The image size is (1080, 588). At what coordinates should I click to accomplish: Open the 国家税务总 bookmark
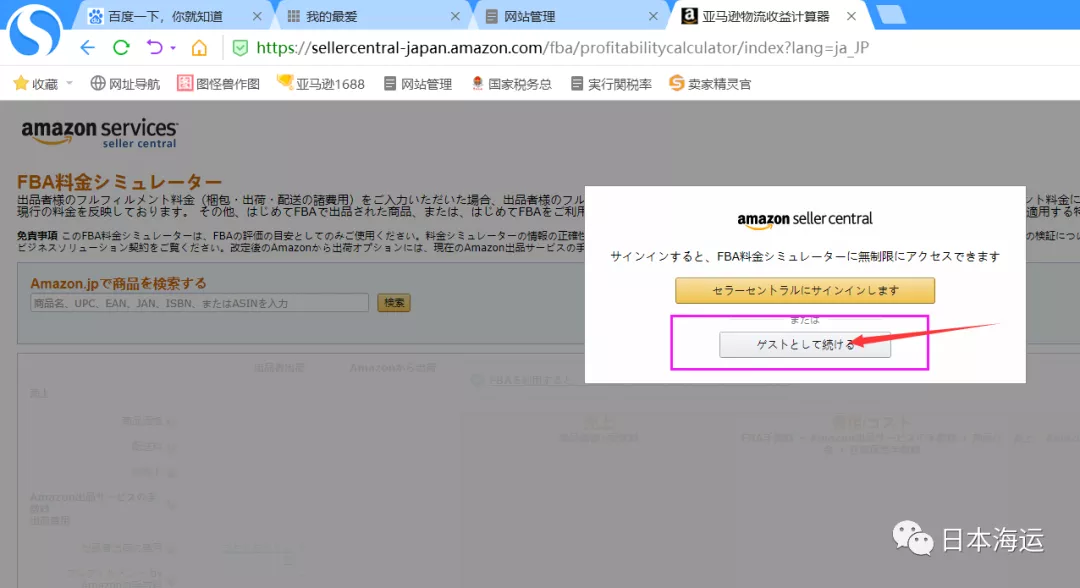(511, 84)
